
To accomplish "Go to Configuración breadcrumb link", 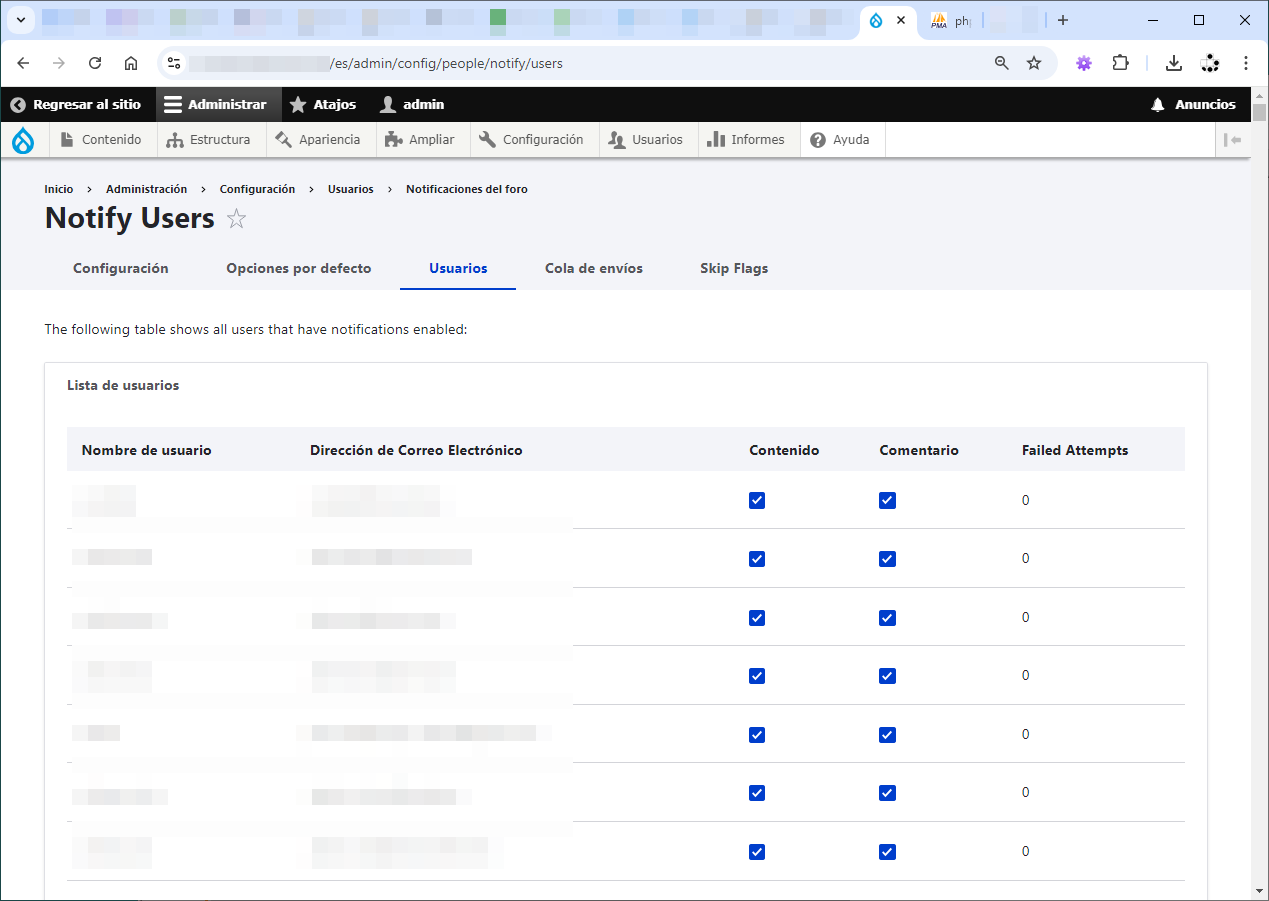I will point(257,189).
